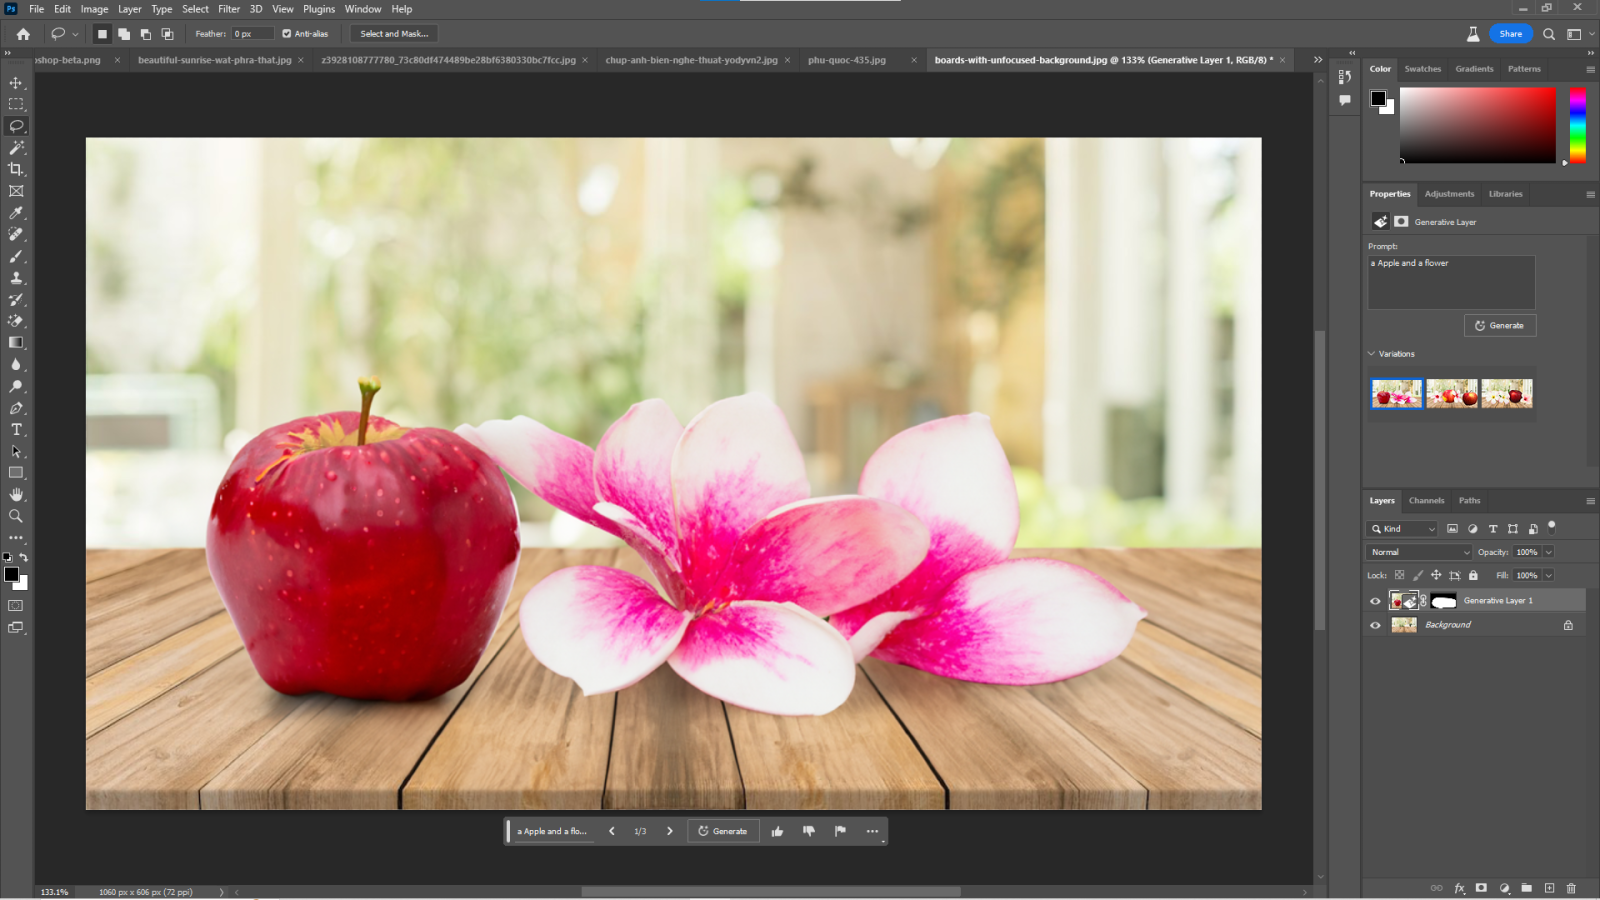Open the Kind filter dropdown
Screen dimensions: 1600x900
[x=1404, y=529]
